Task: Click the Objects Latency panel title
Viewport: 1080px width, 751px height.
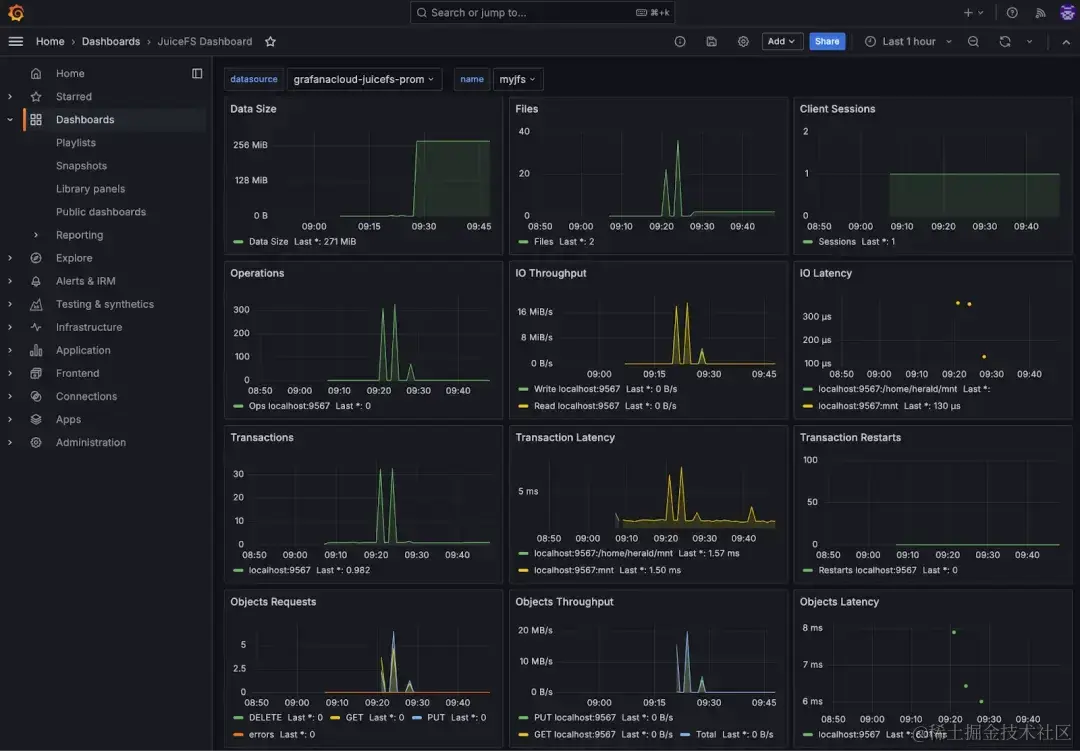Action: tap(839, 602)
